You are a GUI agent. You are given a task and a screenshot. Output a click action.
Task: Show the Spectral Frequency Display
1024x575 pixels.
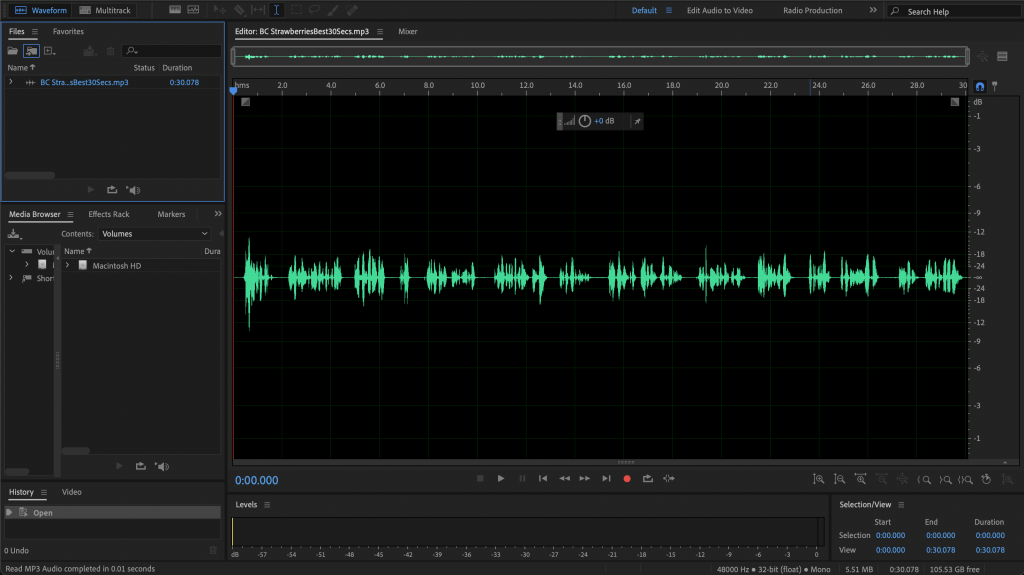pyautogui.click(x=176, y=10)
